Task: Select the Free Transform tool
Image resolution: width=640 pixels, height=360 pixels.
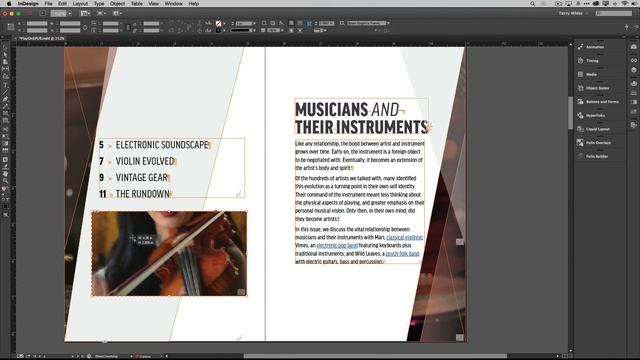Action: point(5,137)
